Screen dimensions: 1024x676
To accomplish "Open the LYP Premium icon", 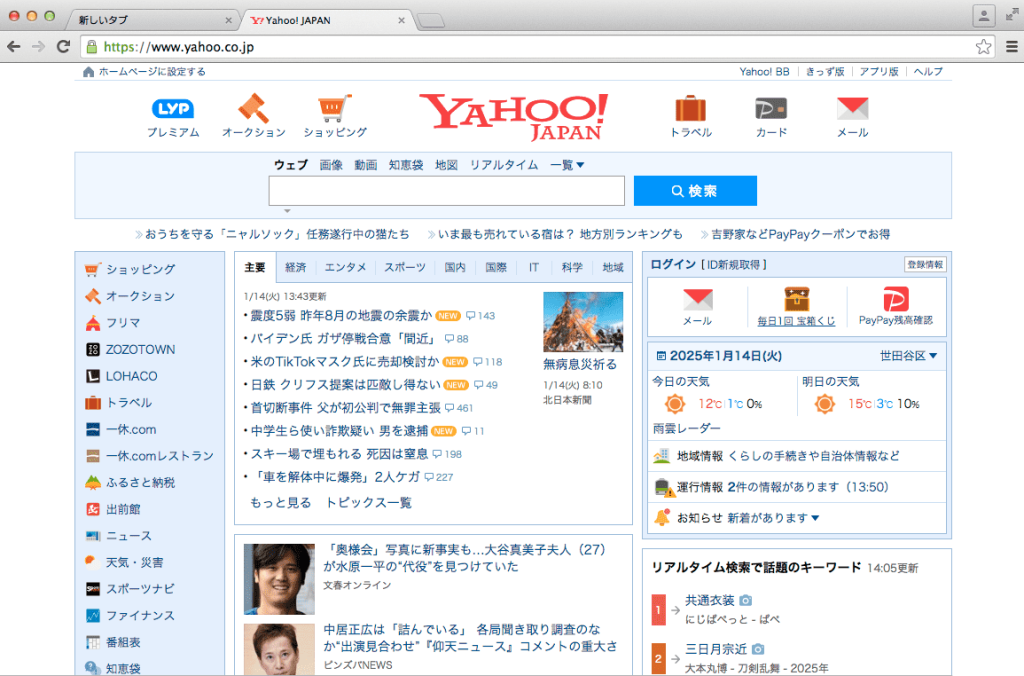I will pyautogui.click(x=172, y=108).
